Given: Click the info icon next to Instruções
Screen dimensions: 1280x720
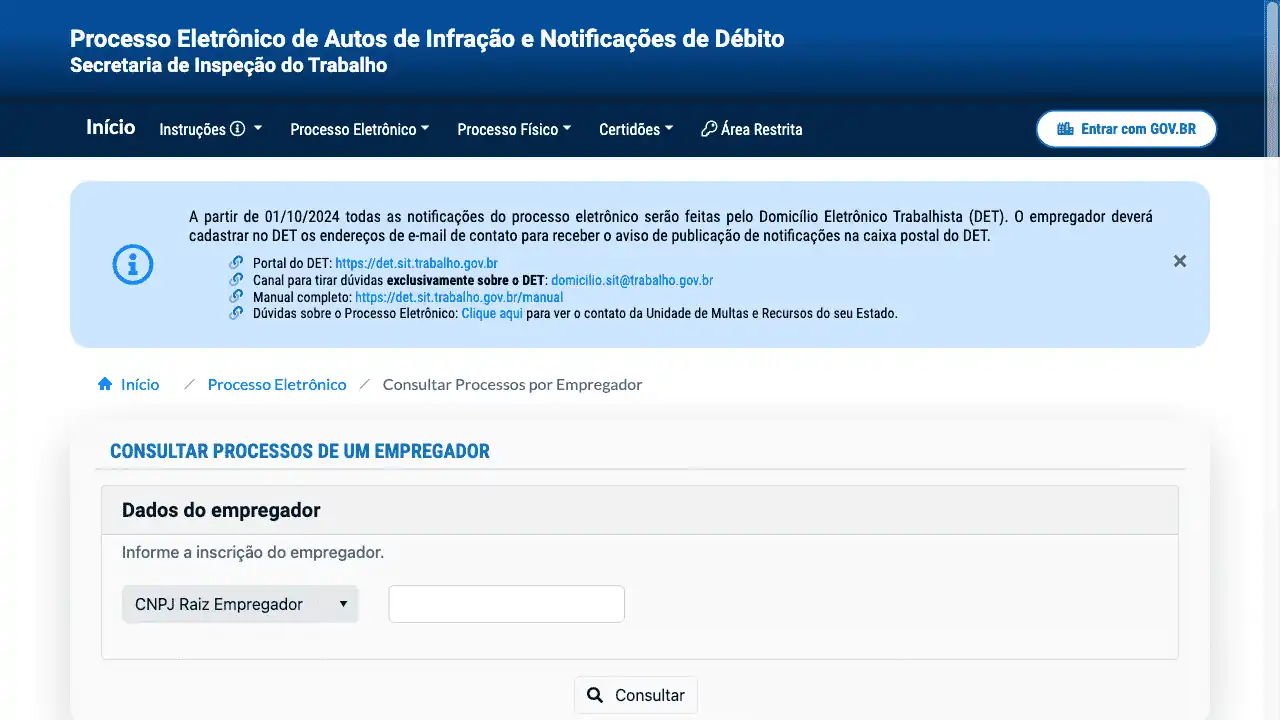Looking at the screenshot, I should pyautogui.click(x=238, y=129).
